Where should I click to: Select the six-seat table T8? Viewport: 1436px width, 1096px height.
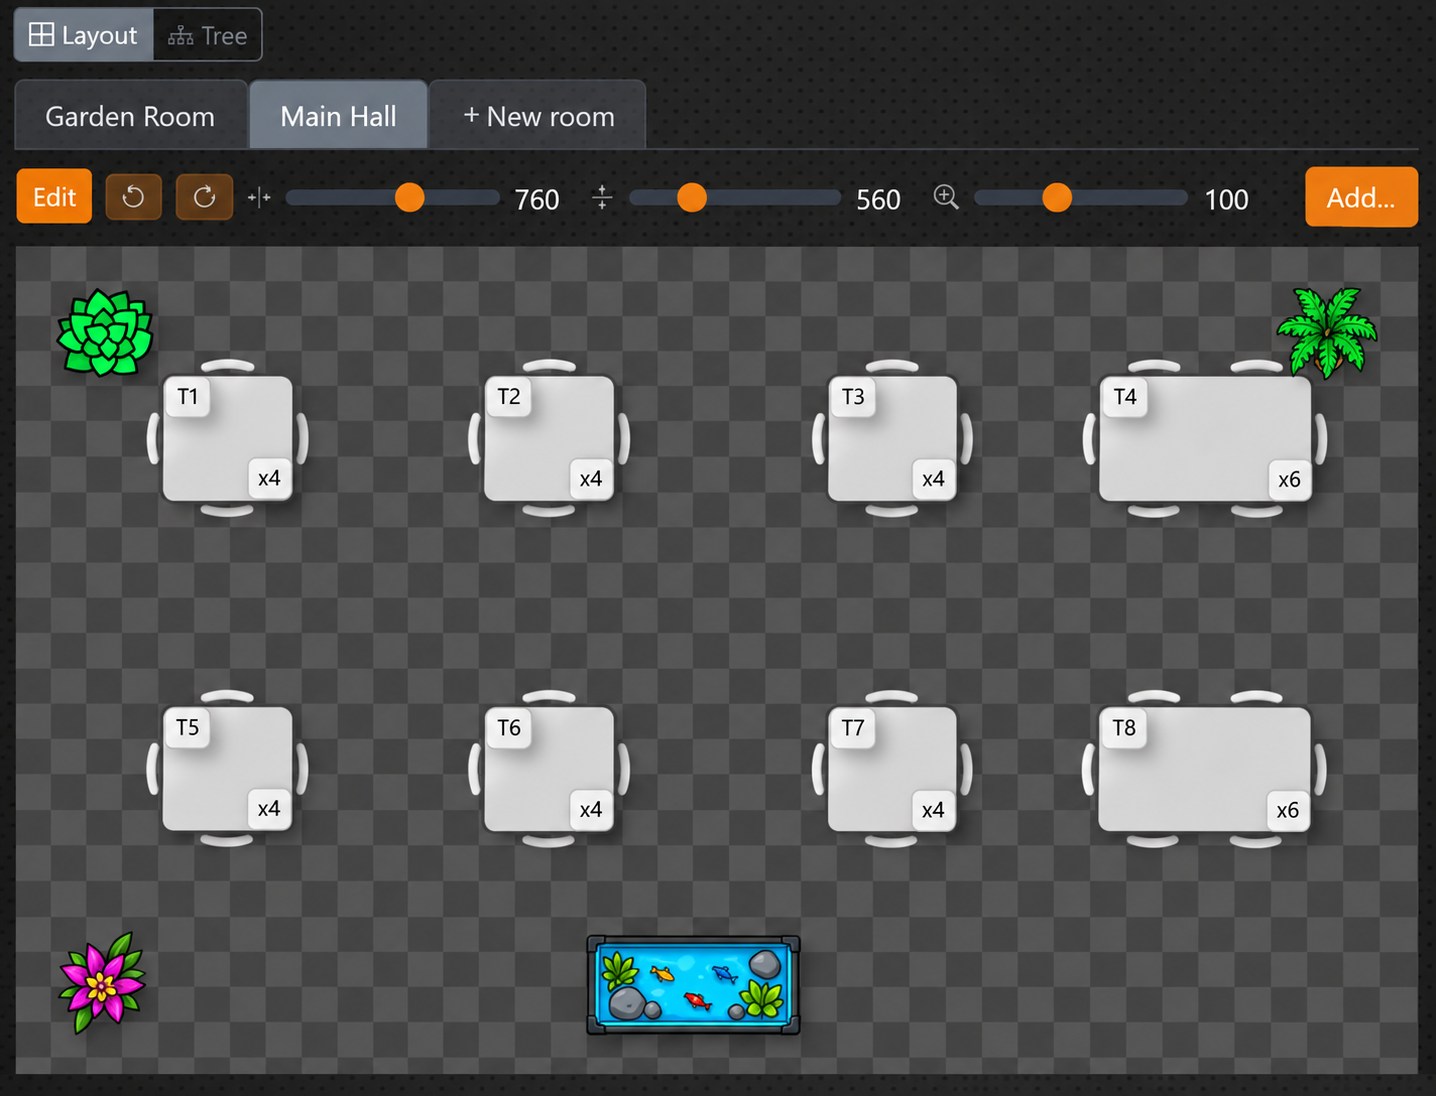tap(1204, 769)
